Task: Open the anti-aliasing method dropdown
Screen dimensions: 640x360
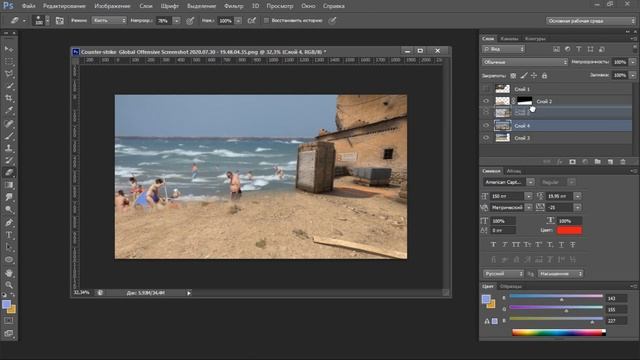Action: (560, 274)
